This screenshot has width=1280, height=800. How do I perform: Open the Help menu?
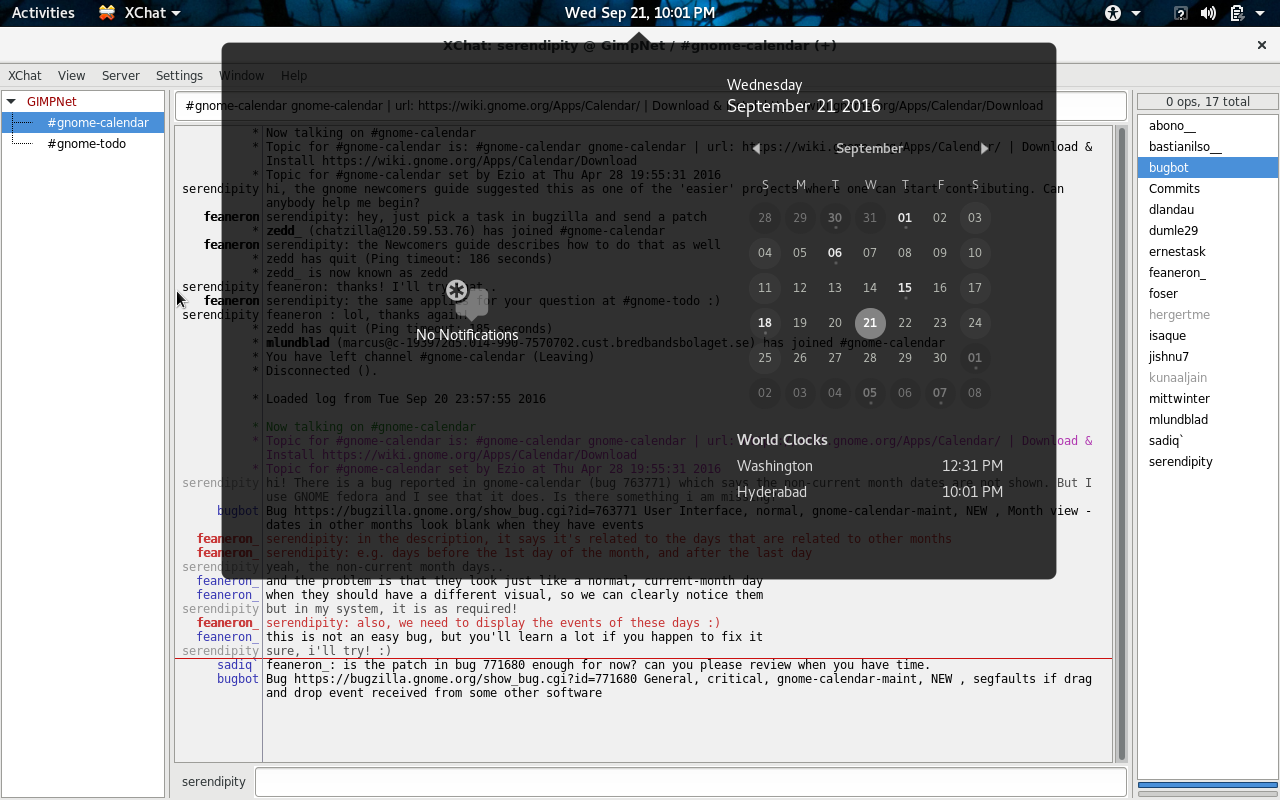tap(294, 75)
